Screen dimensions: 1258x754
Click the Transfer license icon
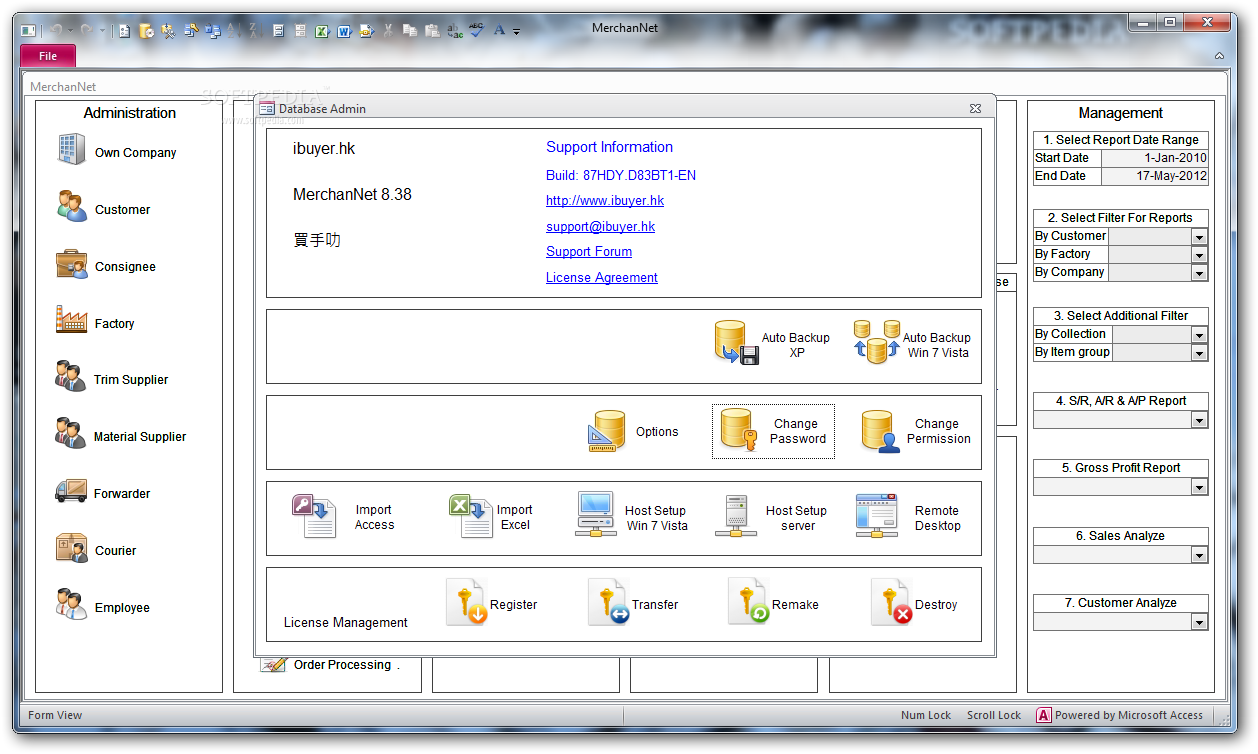608,602
